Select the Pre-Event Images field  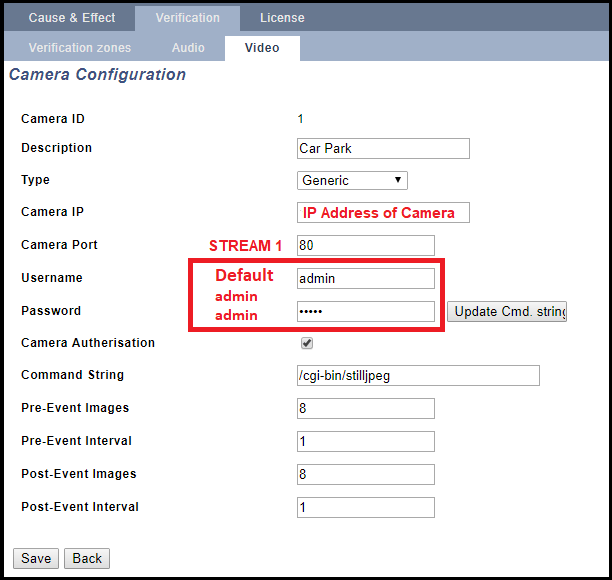365,408
